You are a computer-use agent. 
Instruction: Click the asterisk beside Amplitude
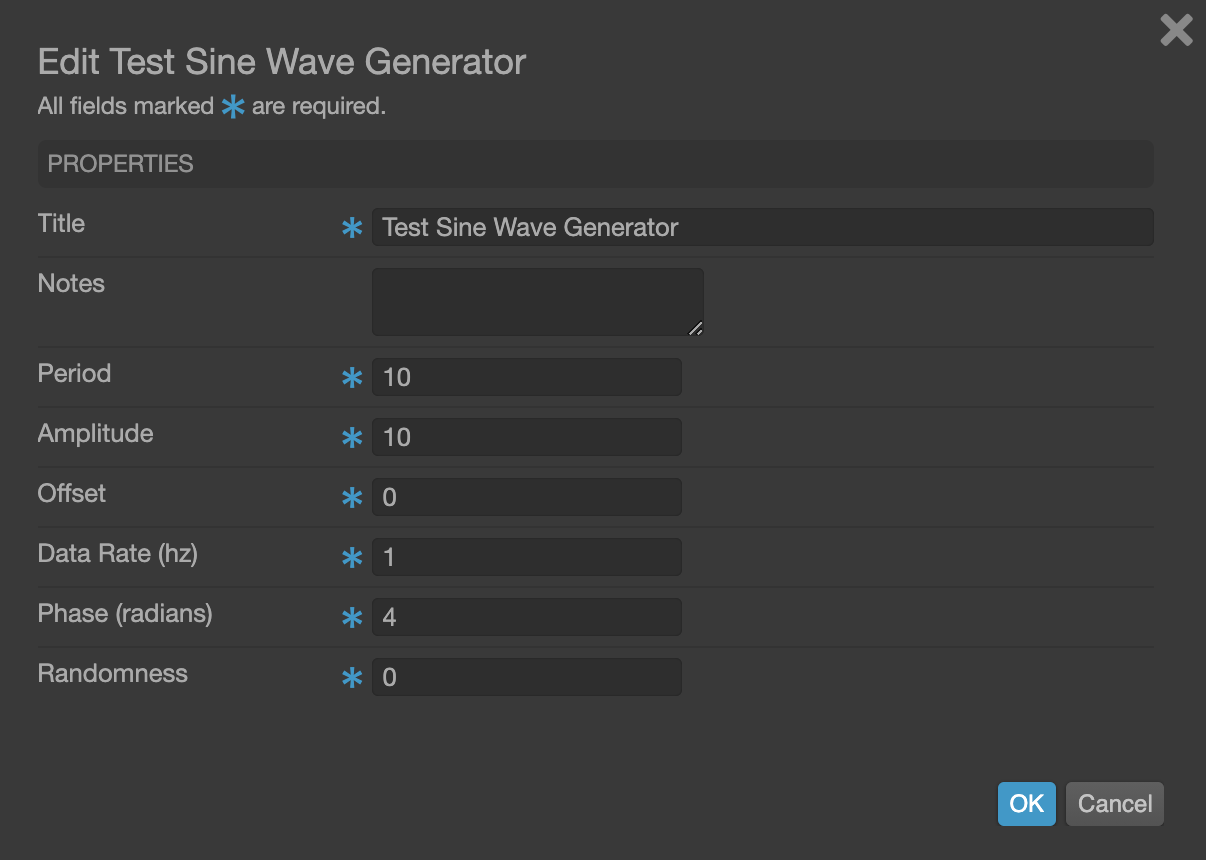352,439
